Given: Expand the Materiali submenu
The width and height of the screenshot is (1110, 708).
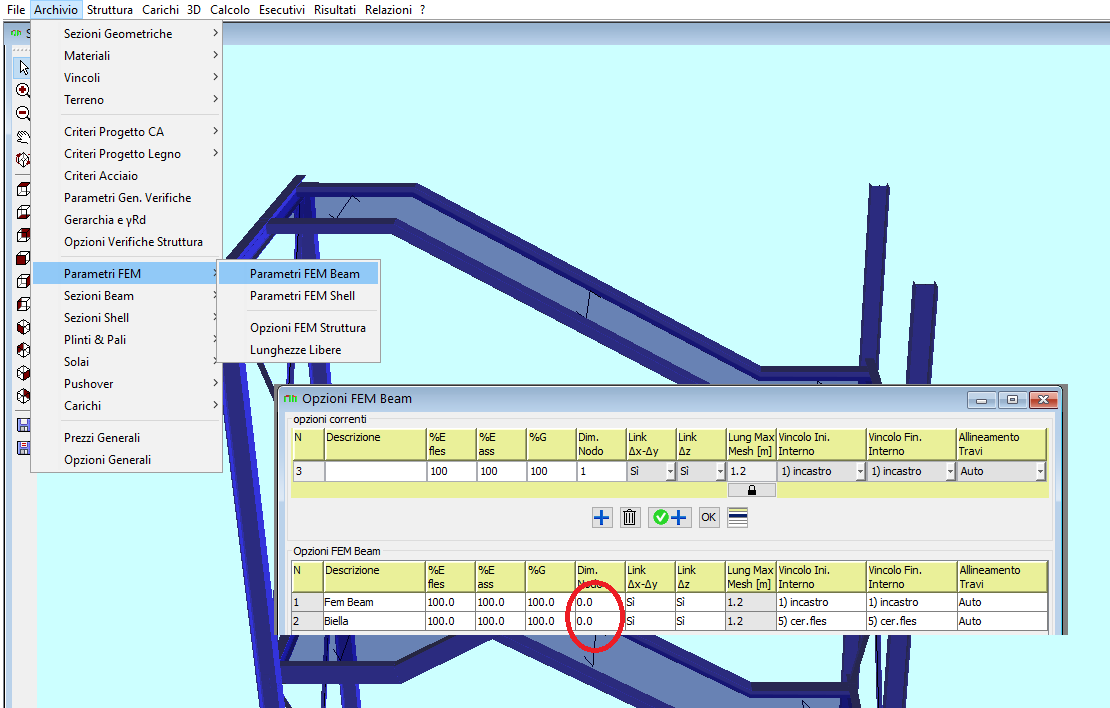Looking at the screenshot, I should click(127, 56).
